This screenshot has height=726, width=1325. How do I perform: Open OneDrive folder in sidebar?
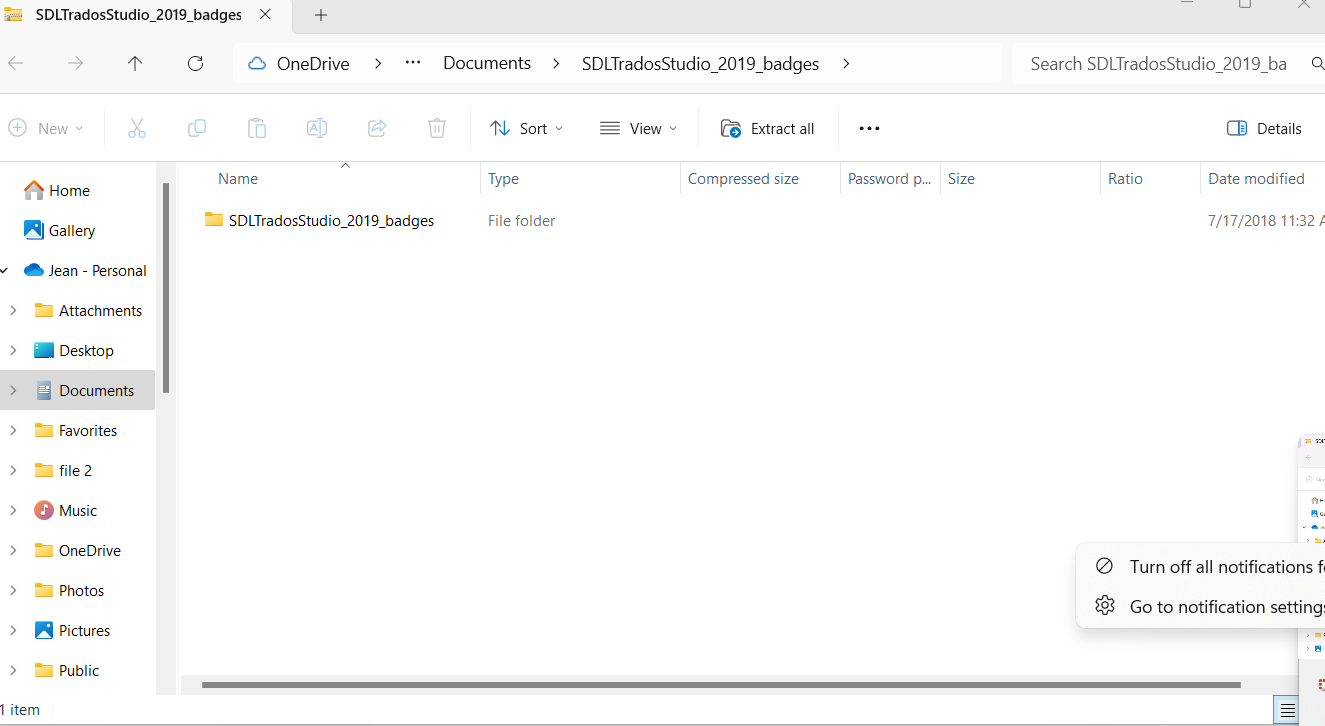click(78, 550)
